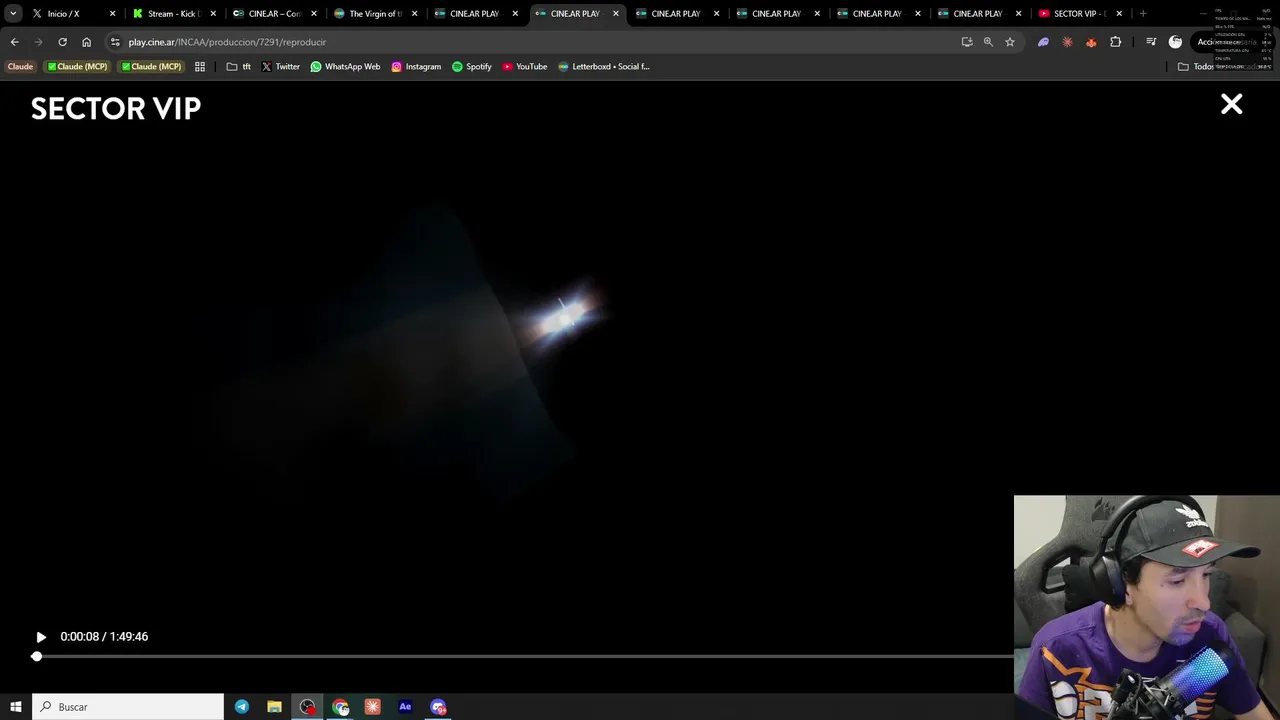Click the SECTOR VIP title heading
Viewport: 1280px width, 720px height.
(x=116, y=109)
